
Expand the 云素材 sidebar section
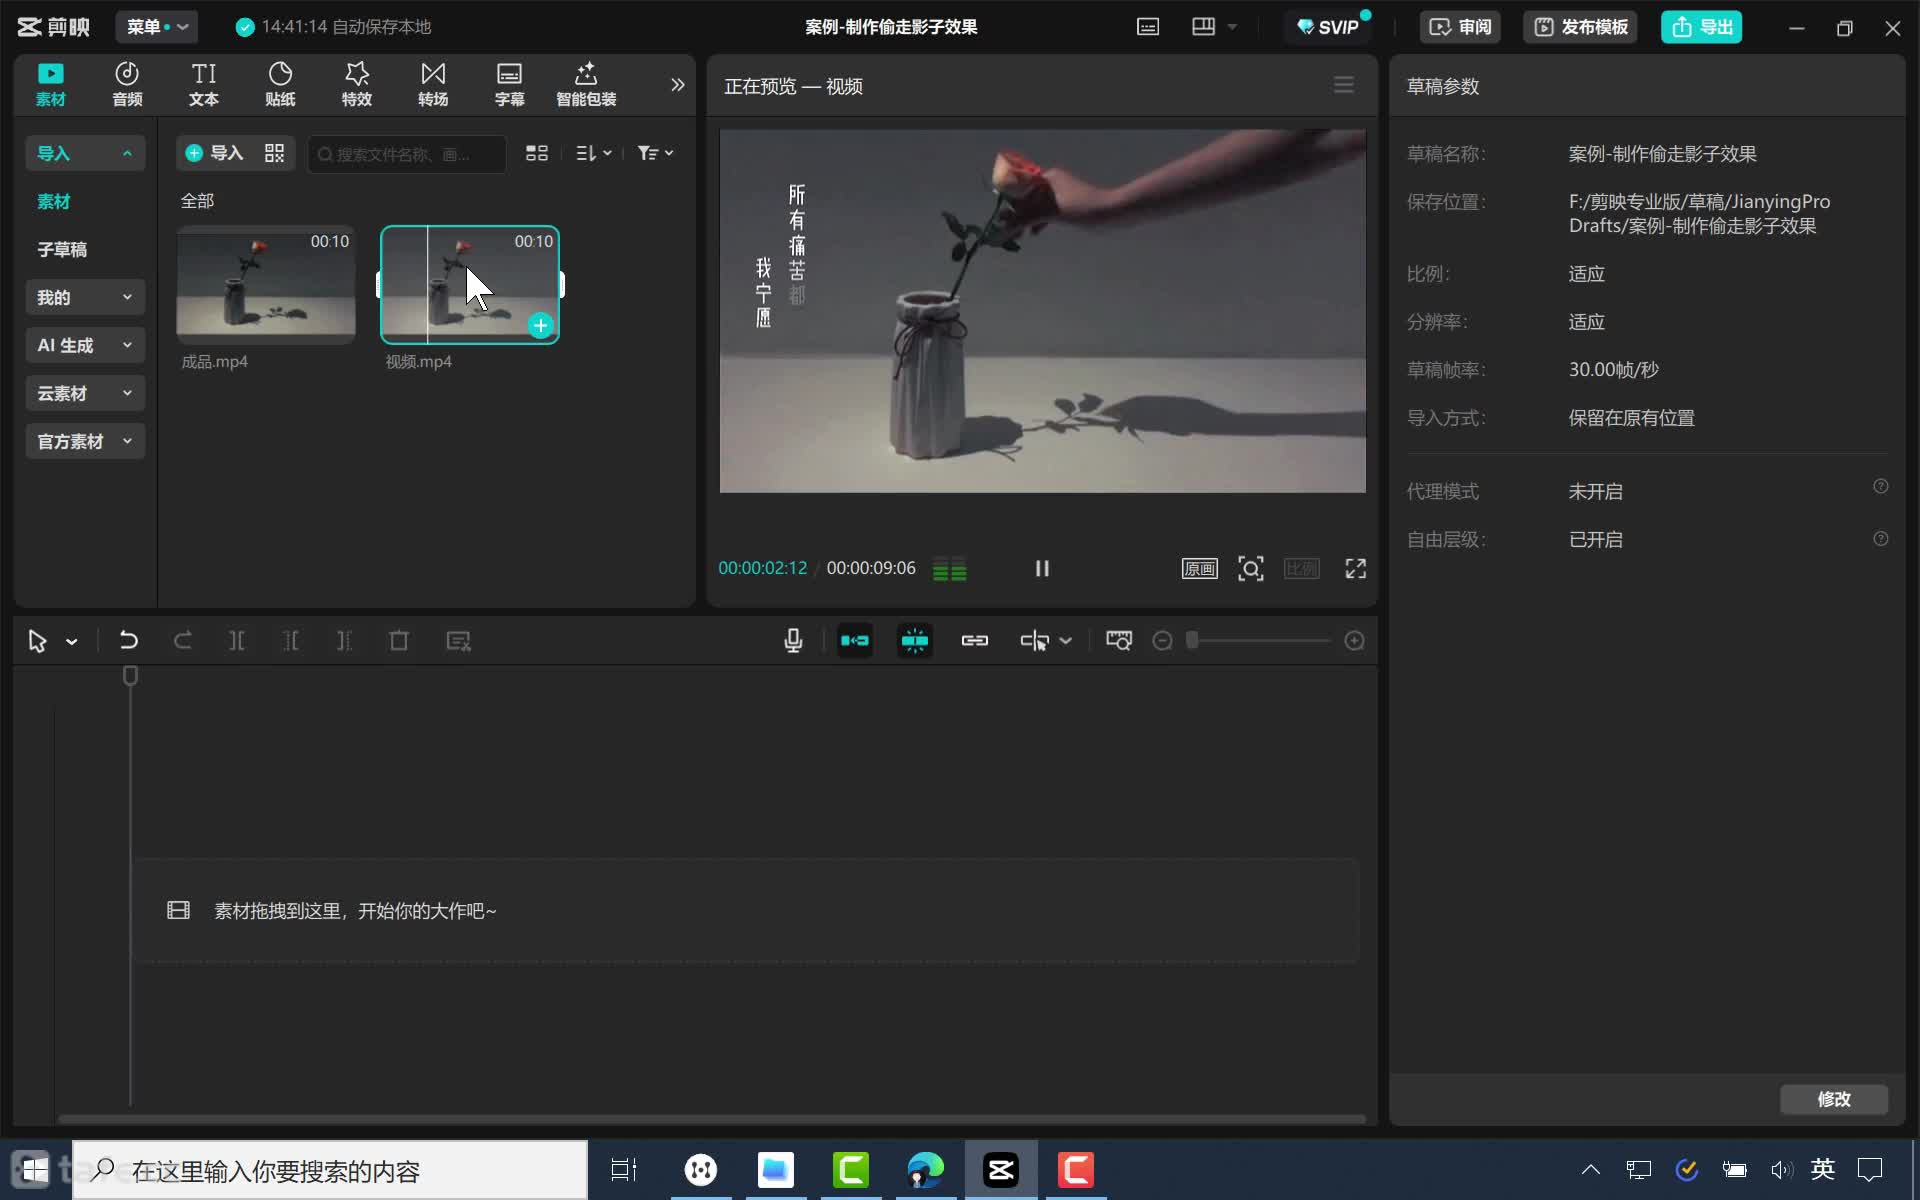coord(85,393)
